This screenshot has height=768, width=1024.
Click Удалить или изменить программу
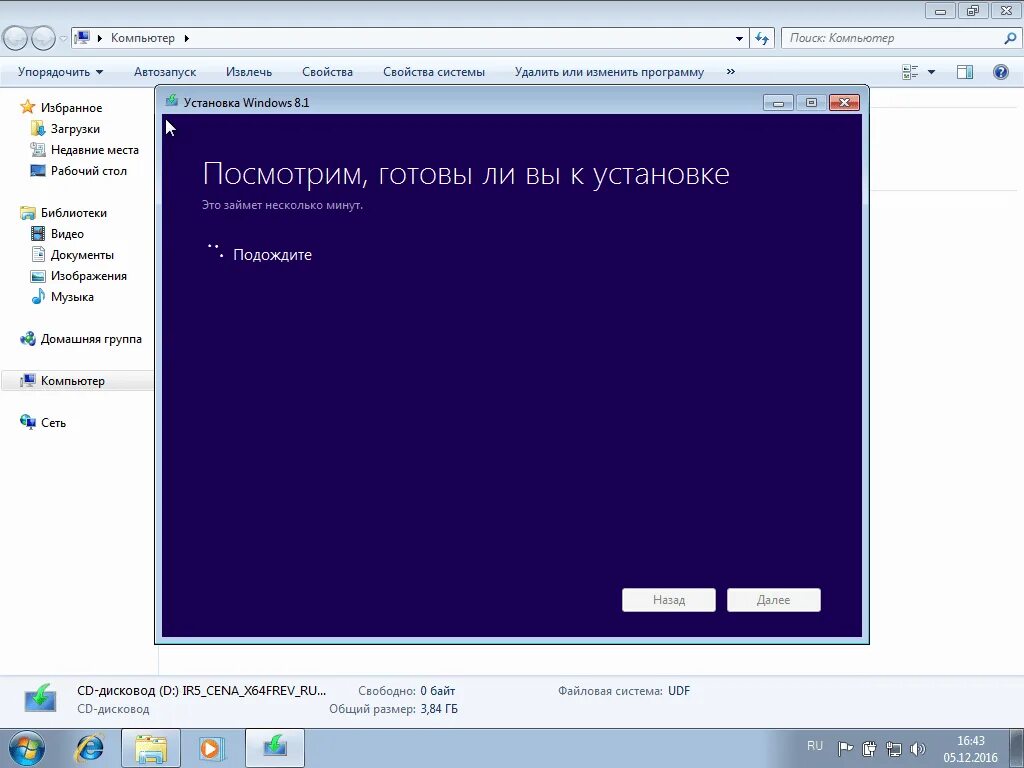[x=609, y=72]
